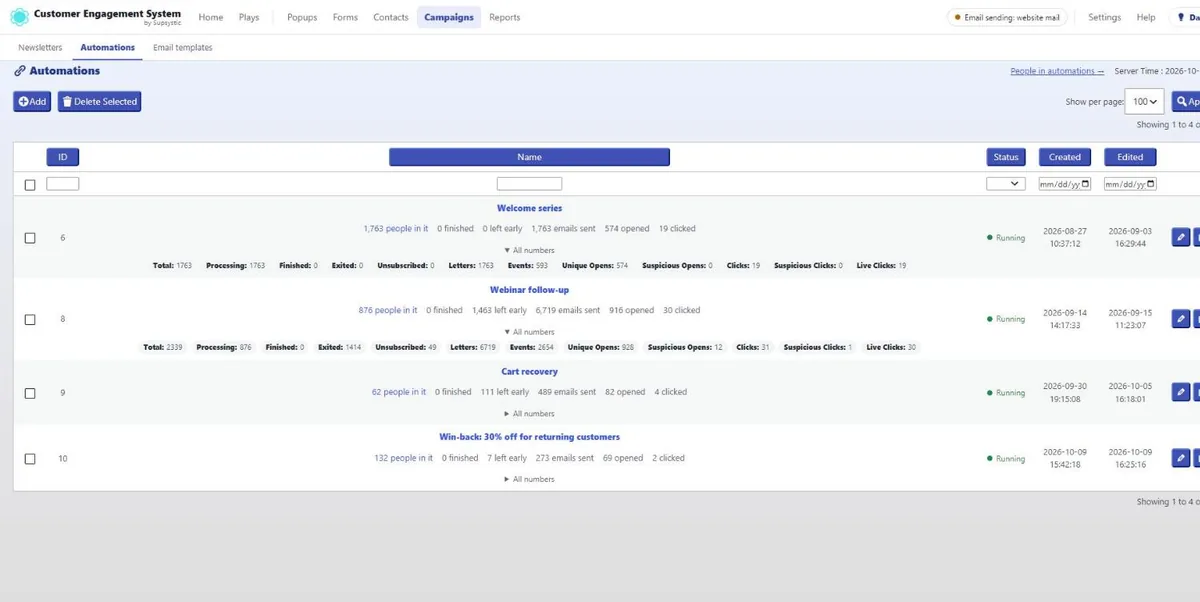This screenshot has height=602, width=1200.
Task: Click the Customer Engagement System logo icon
Action: pyautogui.click(x=19, y=17)
